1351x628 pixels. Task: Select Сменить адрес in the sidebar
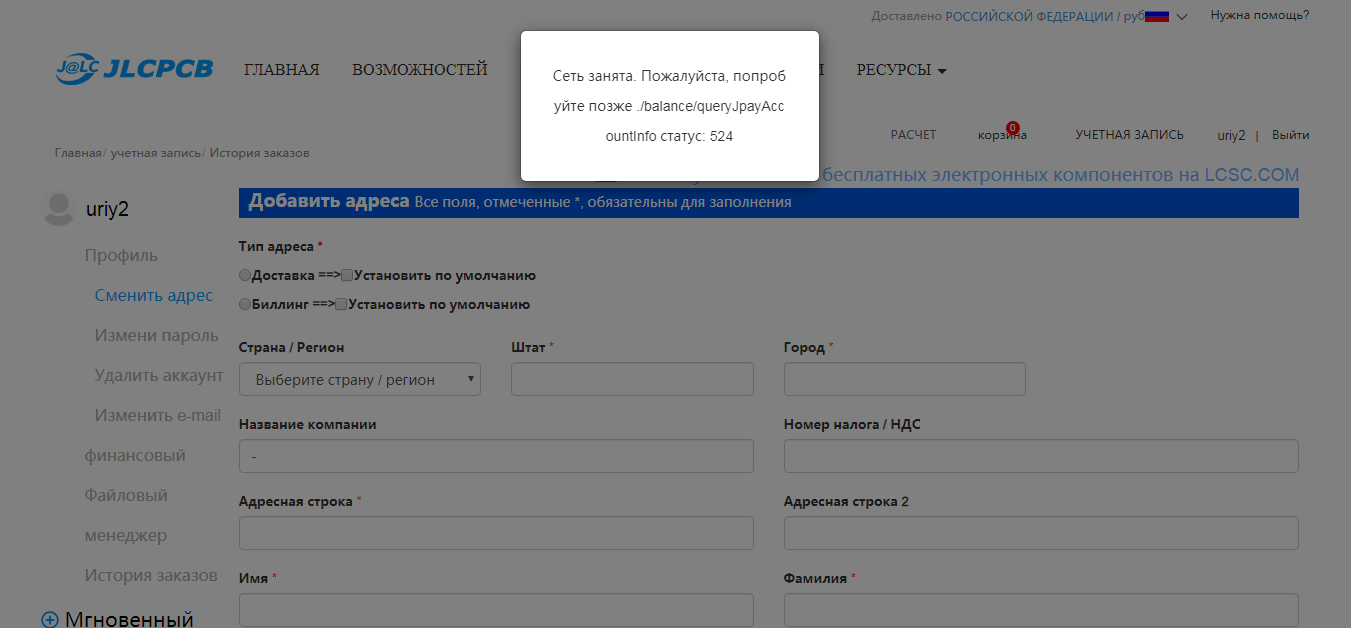pos(154,295)
